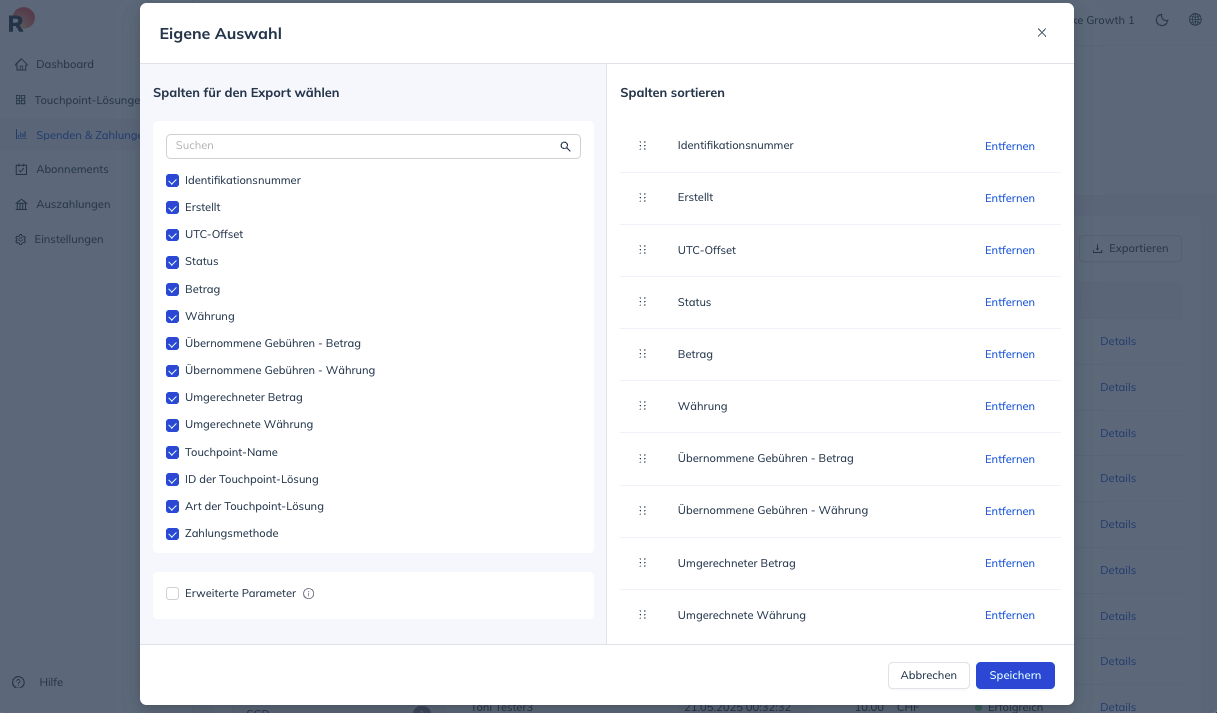Click drag handle for Übernommene Gebühren - Betrag
The width and height of the screenshot is (1217, 713).
pos(642,459)
